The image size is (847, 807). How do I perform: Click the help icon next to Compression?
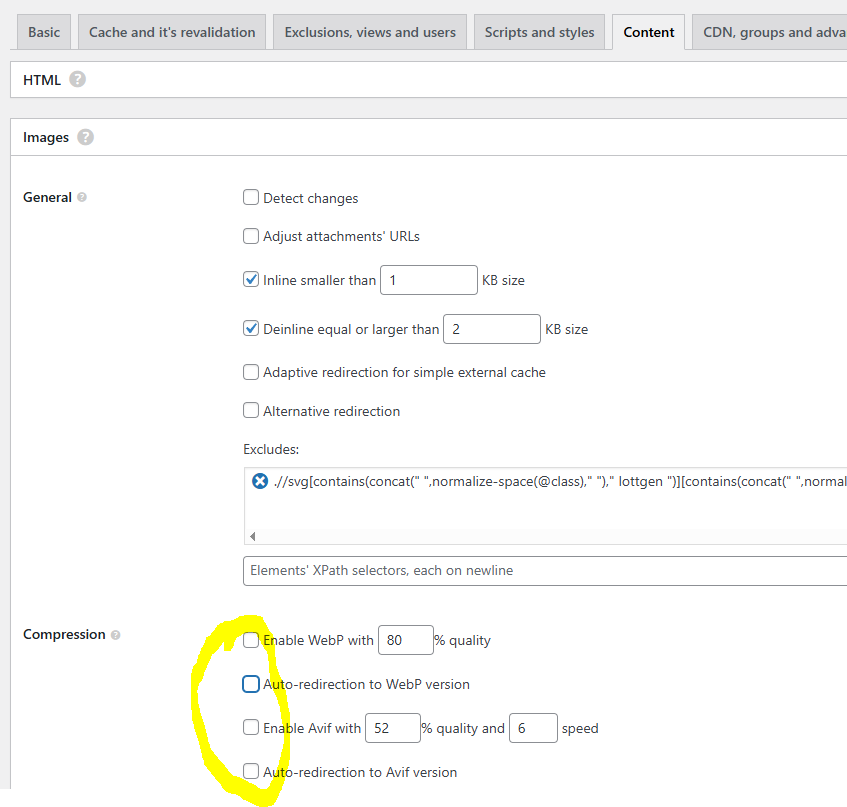(115, 635)
